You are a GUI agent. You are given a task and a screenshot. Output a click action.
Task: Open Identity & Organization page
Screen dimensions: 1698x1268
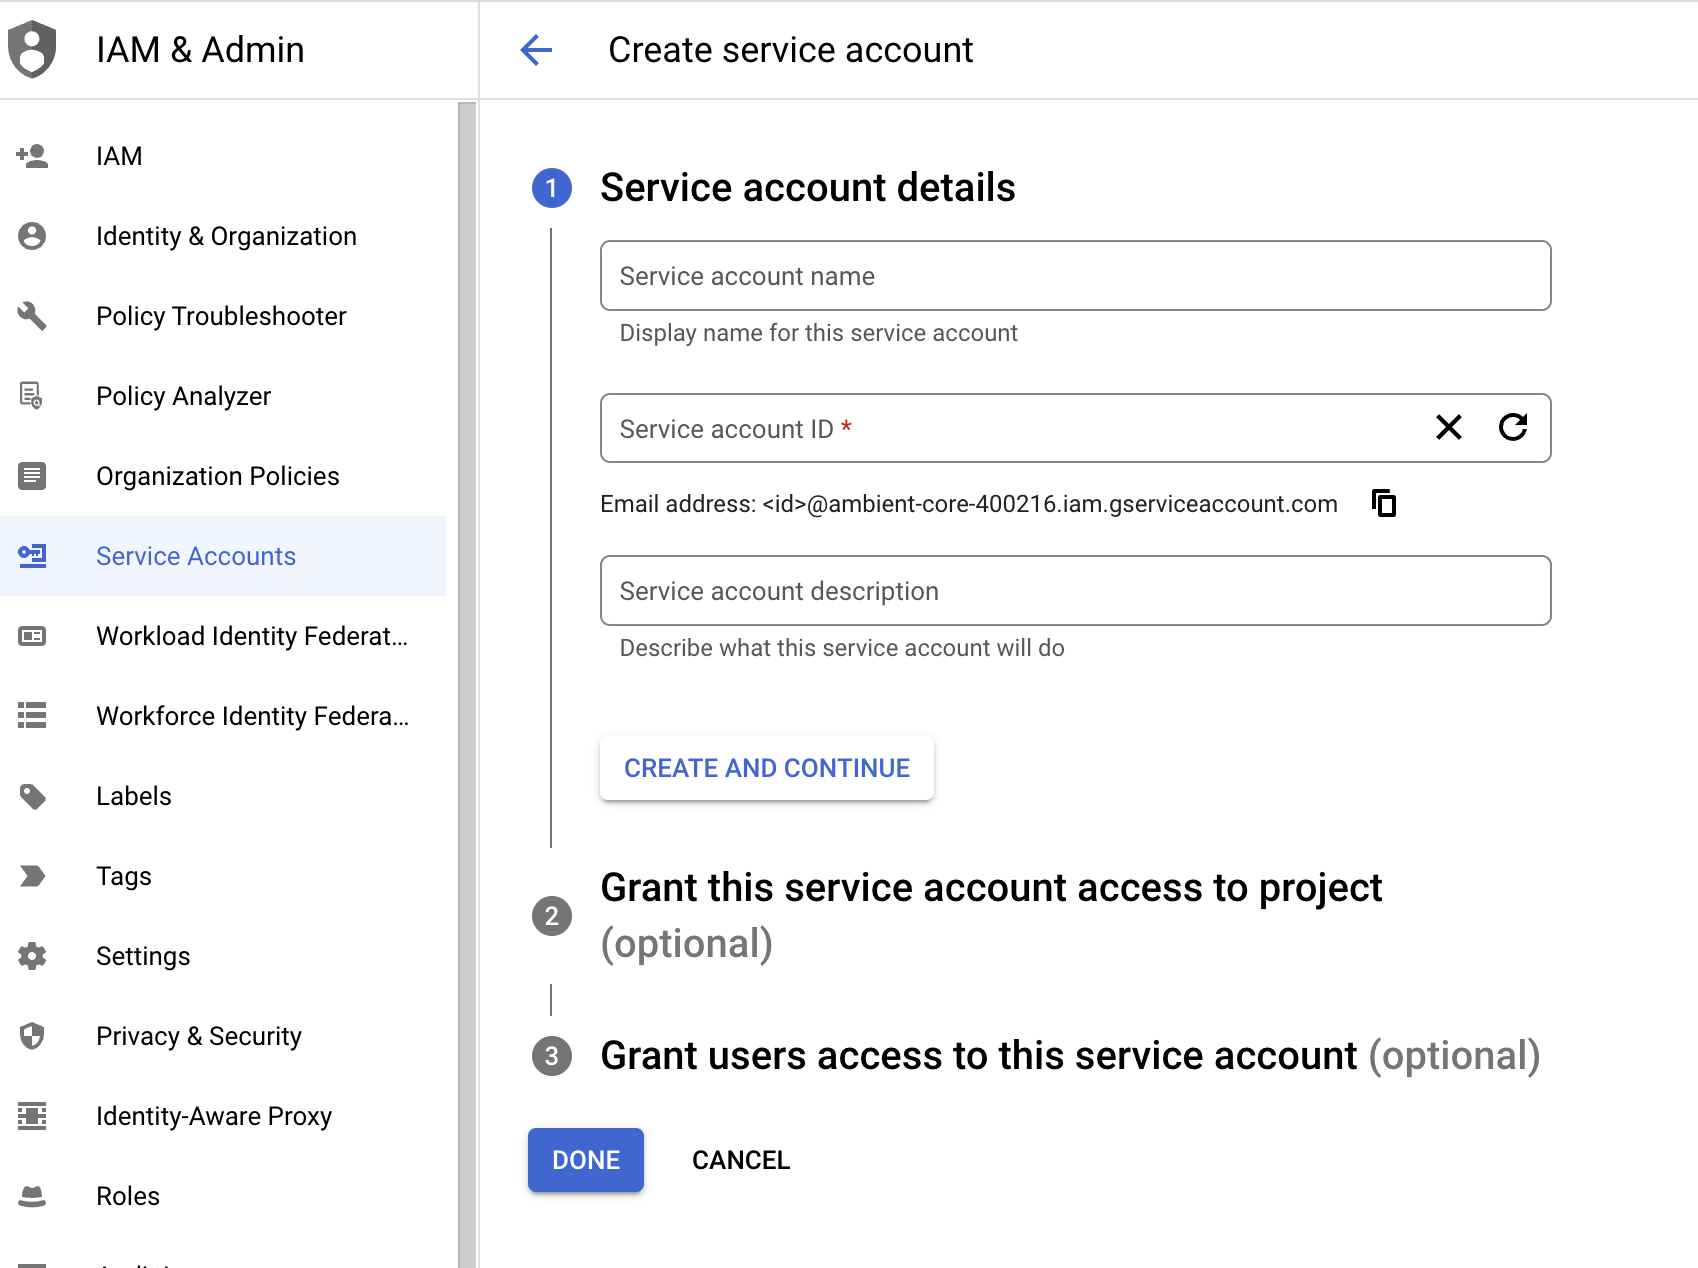pos(226,236)
